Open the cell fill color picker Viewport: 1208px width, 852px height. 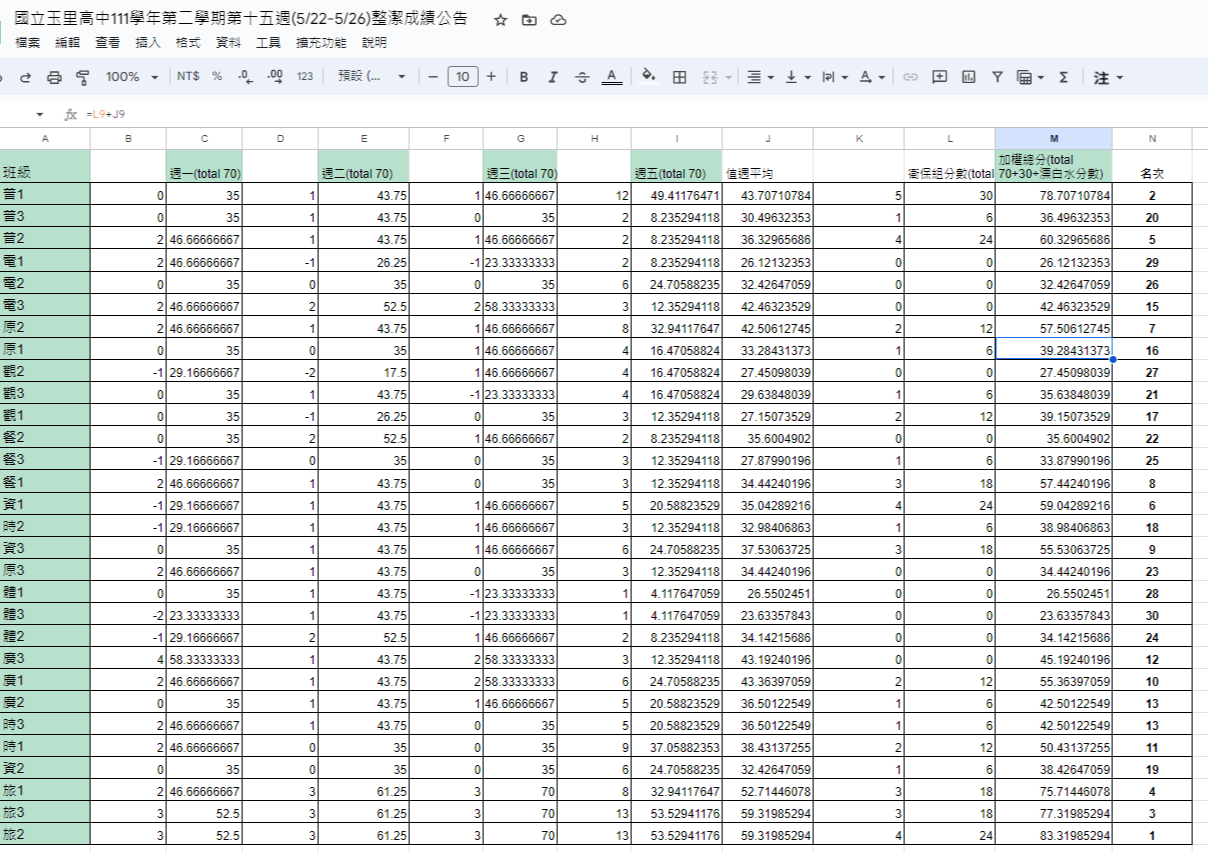[x=648, y=77]
